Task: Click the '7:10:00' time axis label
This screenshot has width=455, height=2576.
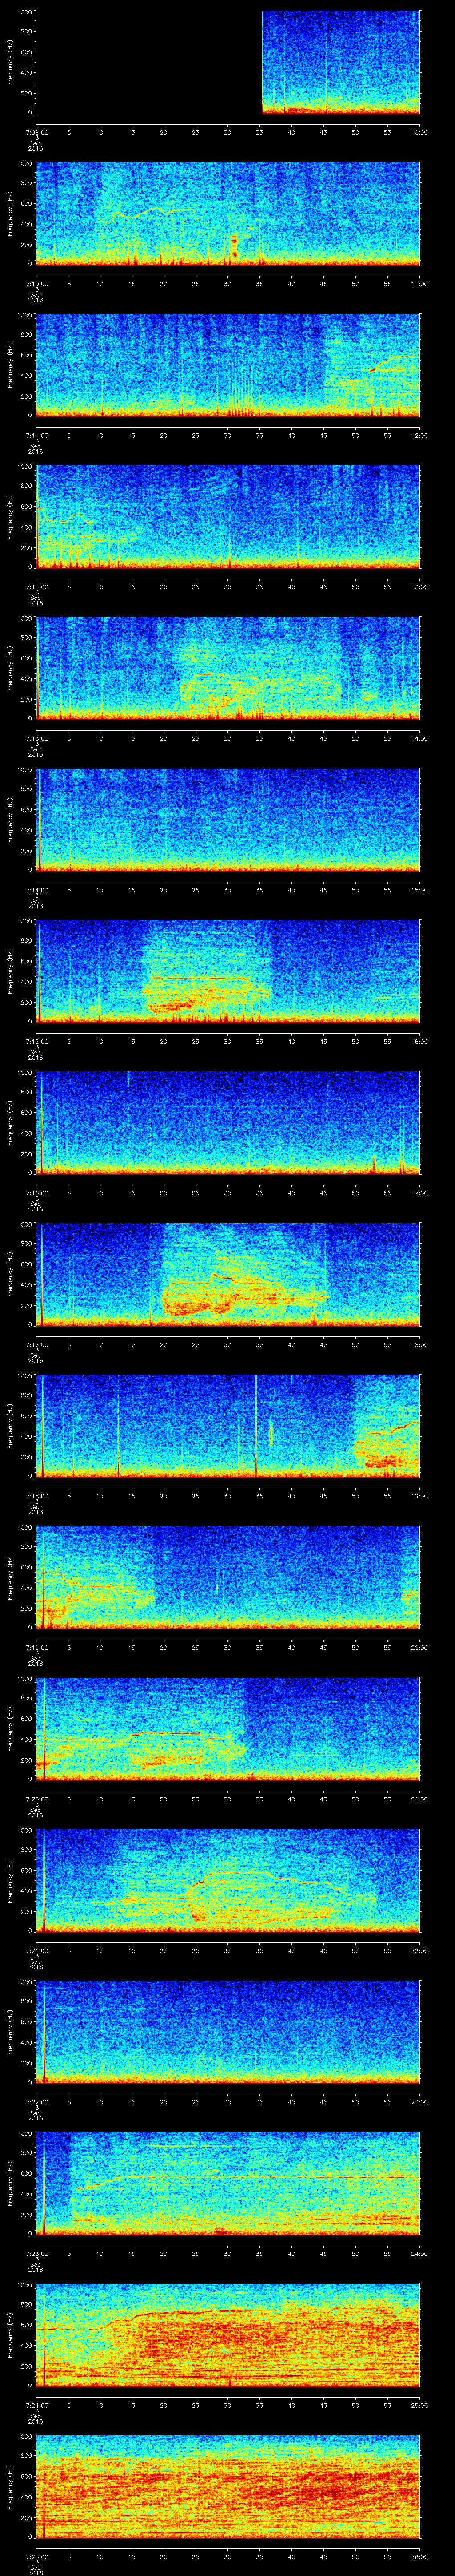Action: coord(36,284)
